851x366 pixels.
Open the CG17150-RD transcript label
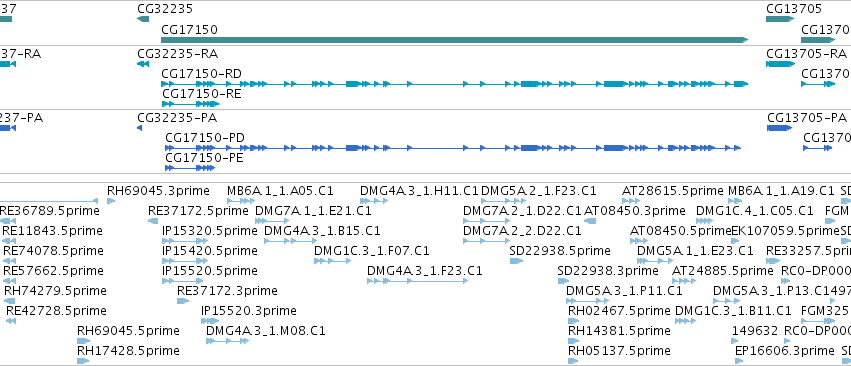tap(202, 74)
